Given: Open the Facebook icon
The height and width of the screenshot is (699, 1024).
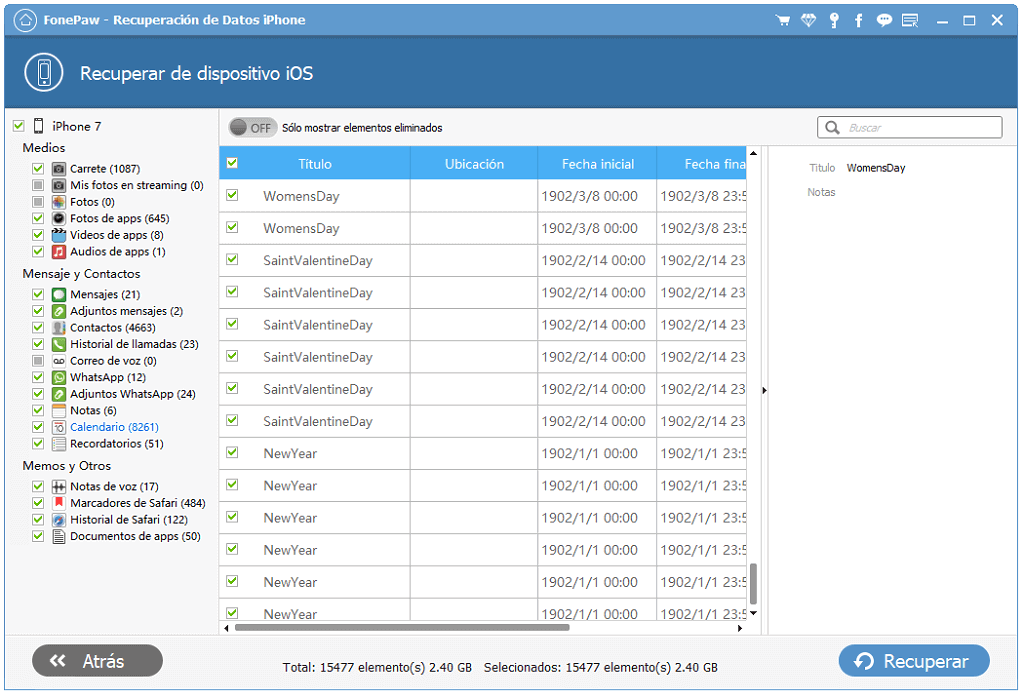Looking at the screenshot, I should (x=858, y=20).
